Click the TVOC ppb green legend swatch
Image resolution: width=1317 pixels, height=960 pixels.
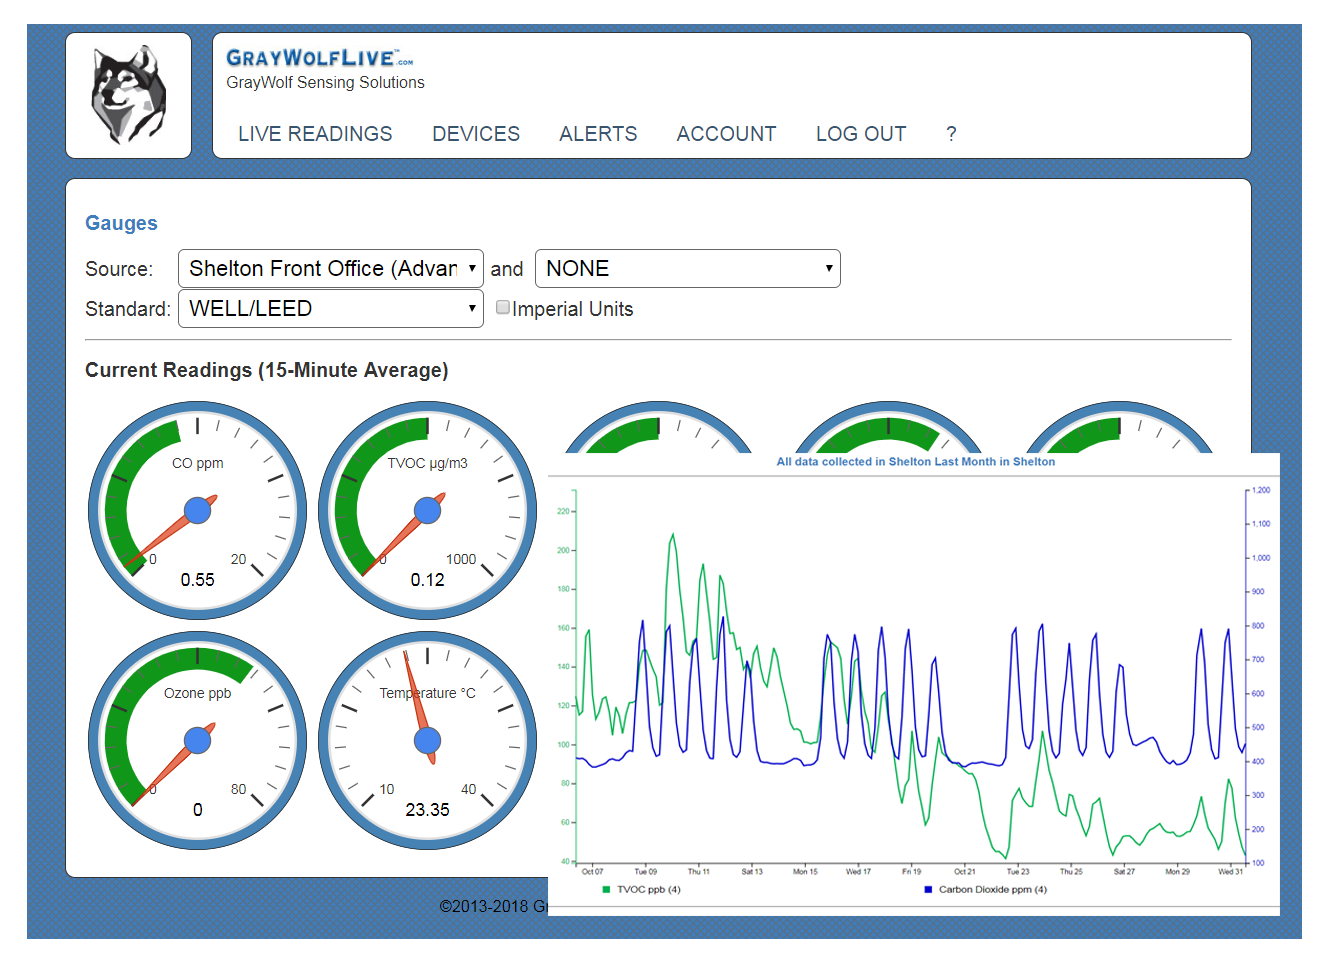point(607,889)
